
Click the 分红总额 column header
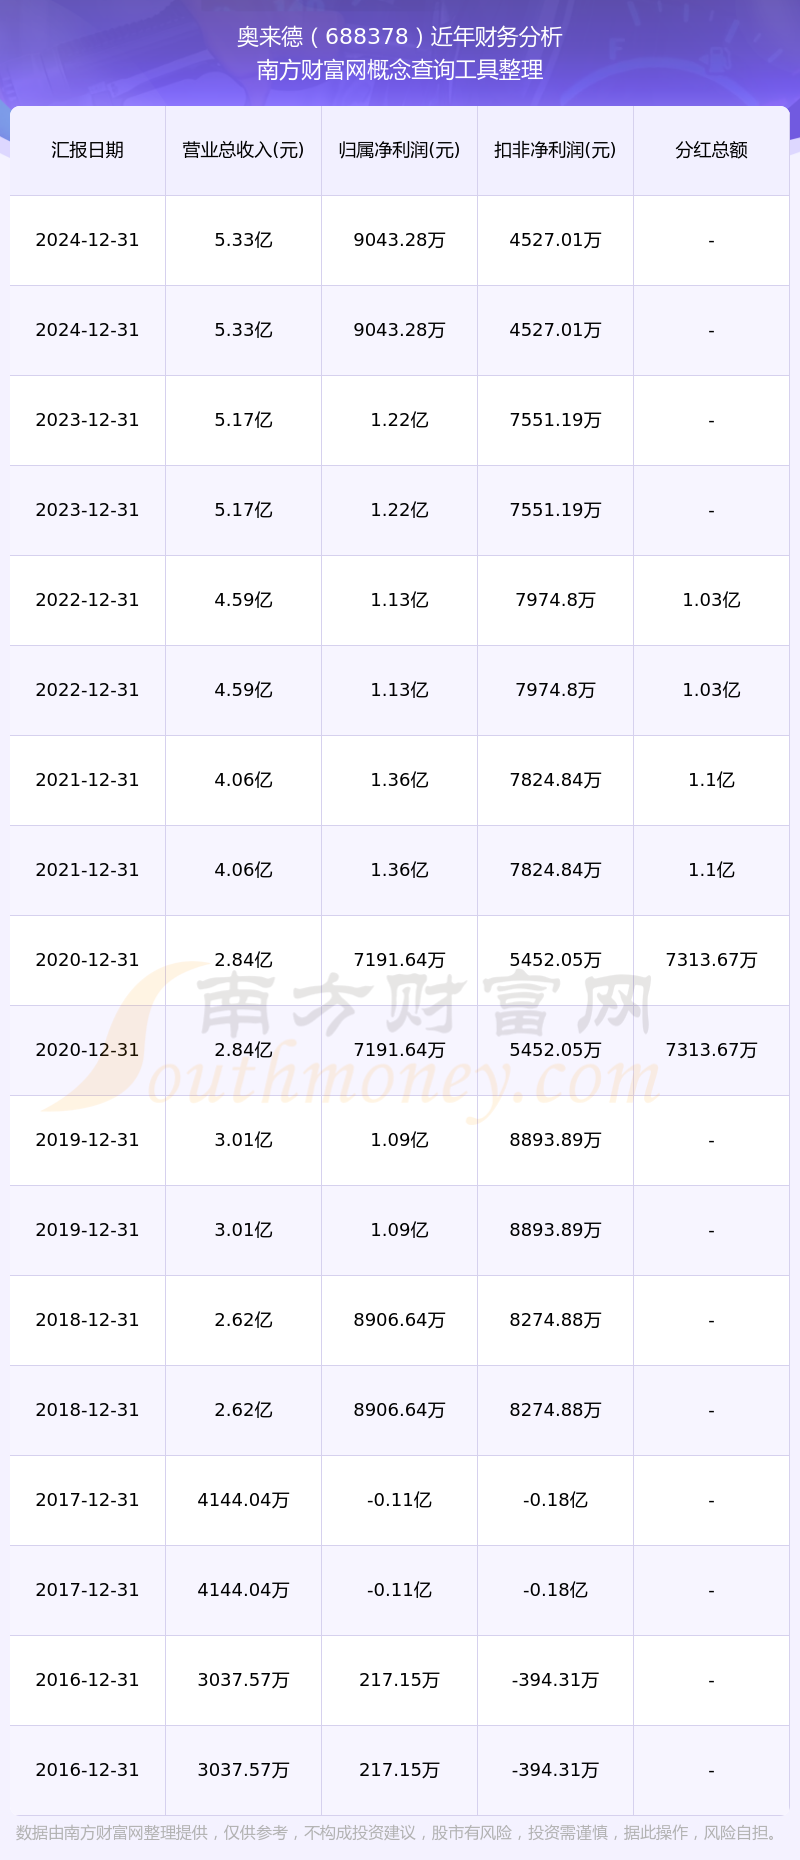click(x=711, y=150)
